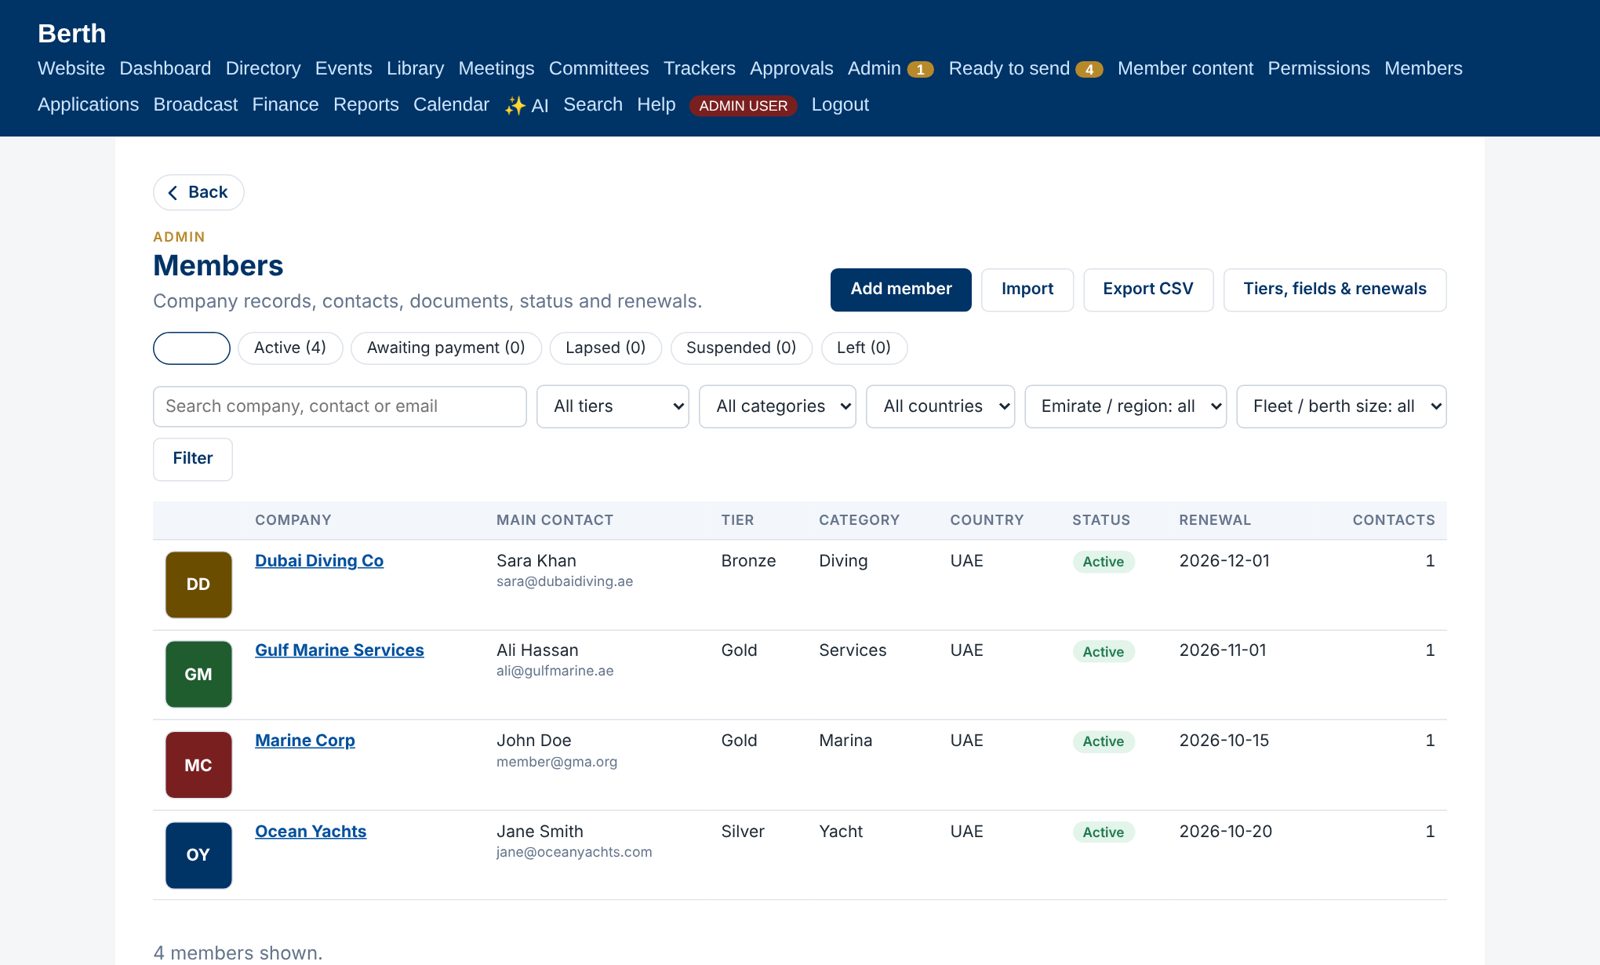Select the Left (0) status filter

(x=863, y=348)
